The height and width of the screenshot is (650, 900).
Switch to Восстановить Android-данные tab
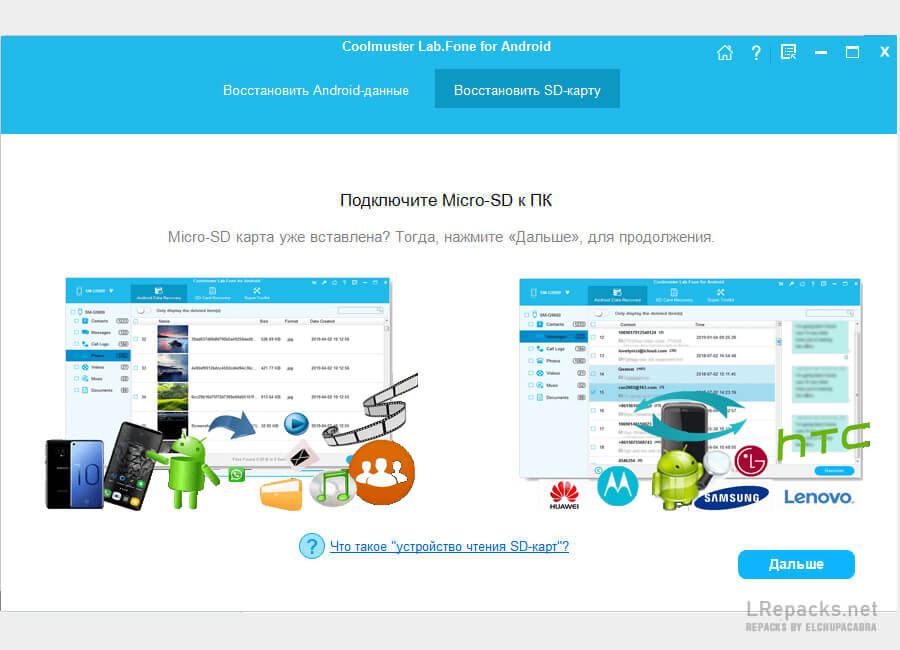click(316, 90)
